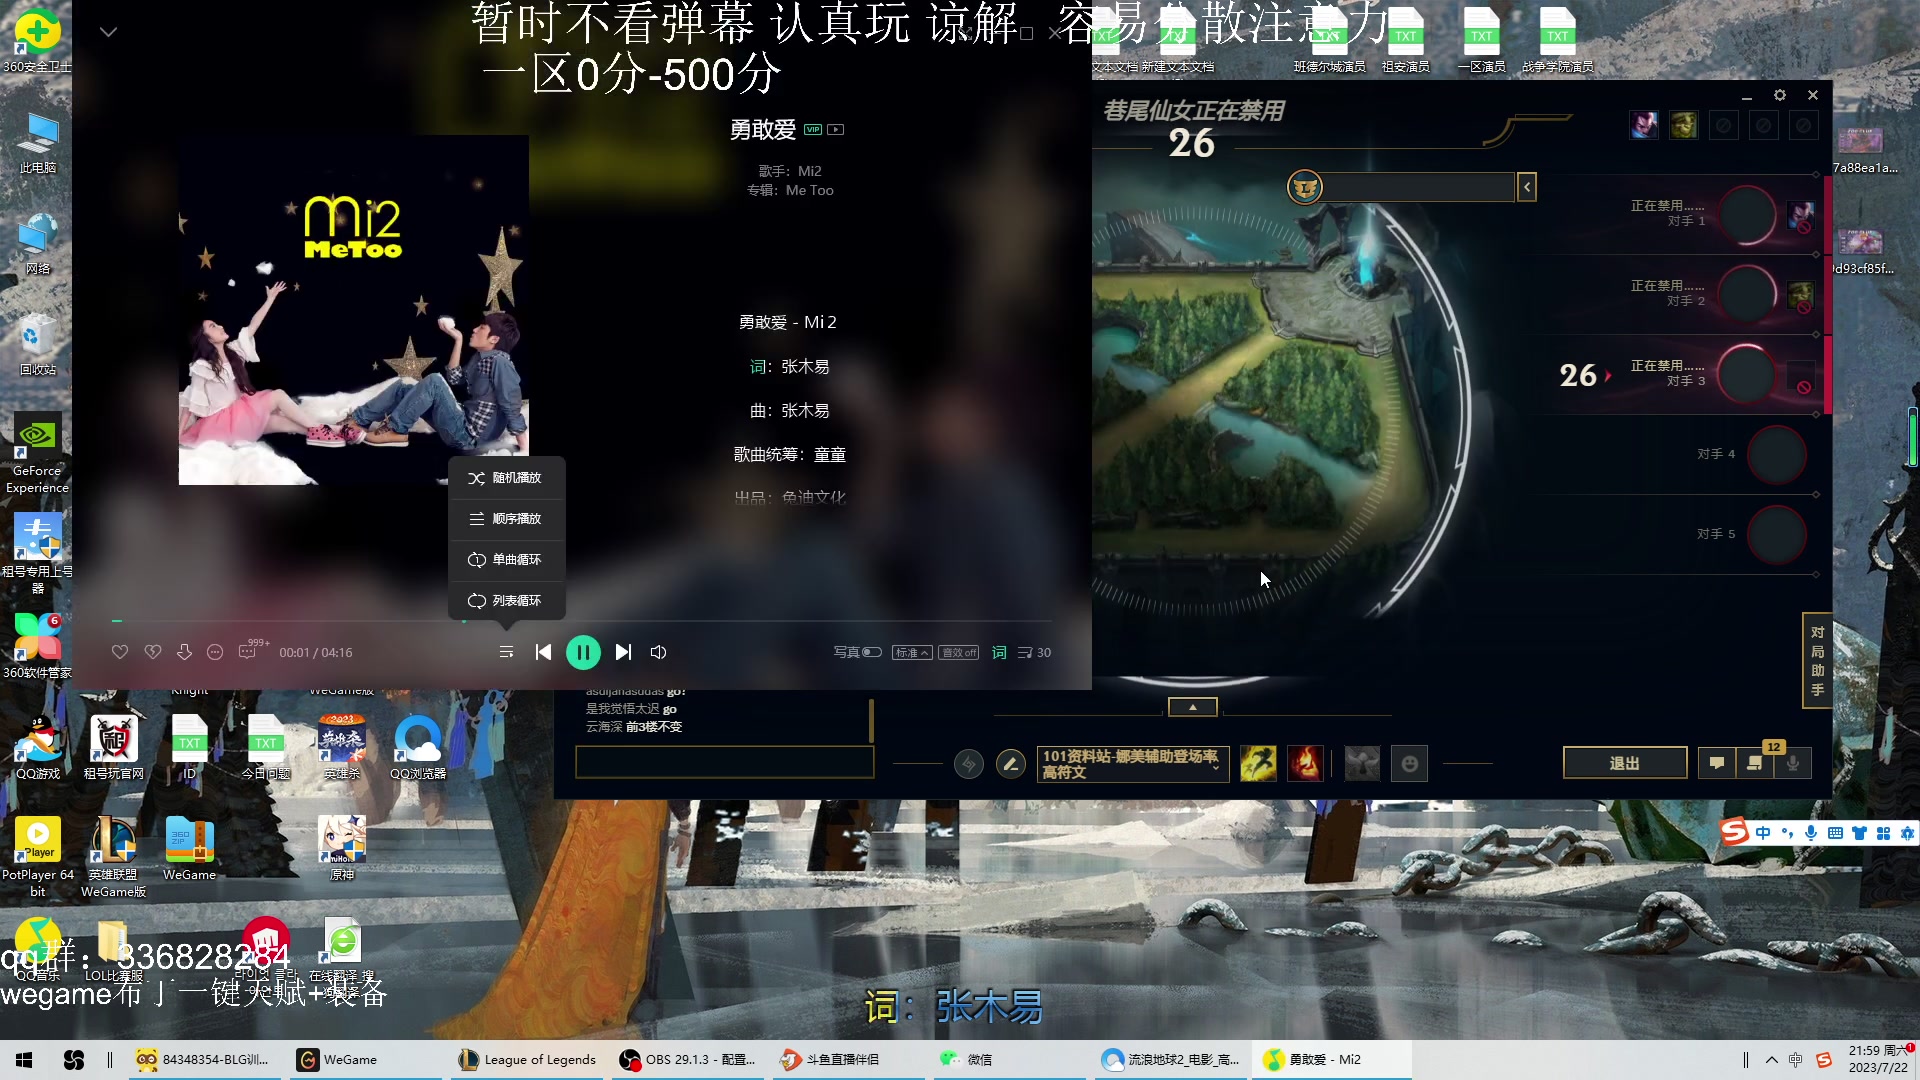Select 单曲循环 single loop mode
Screen dimensions: 1920x1080
click(506, 560)
